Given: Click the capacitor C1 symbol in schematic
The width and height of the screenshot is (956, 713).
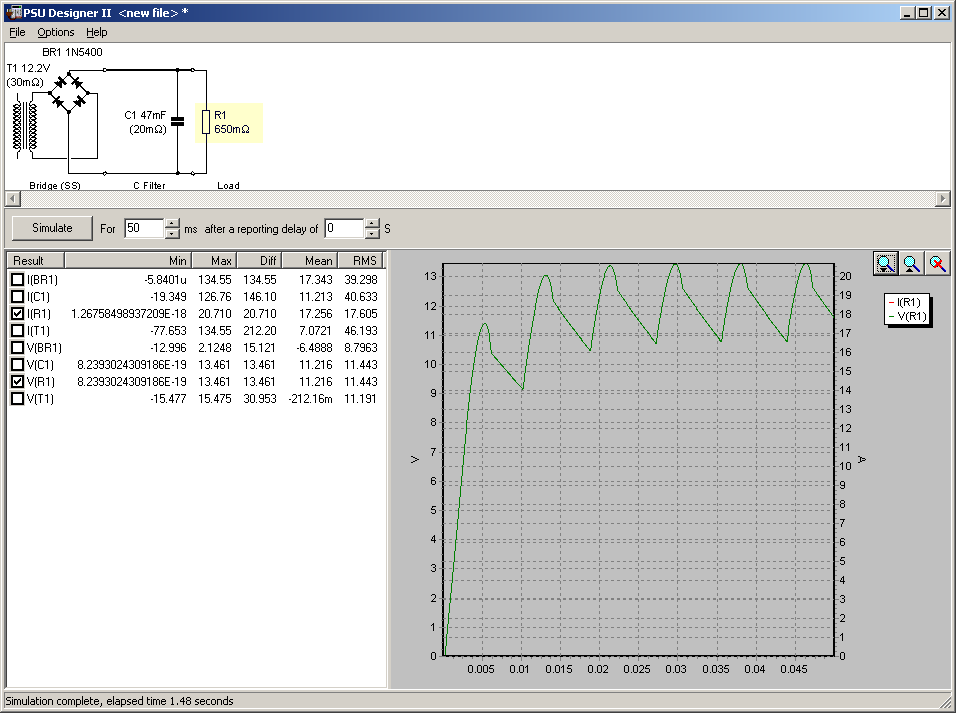Looking at the screenshot, I should point(177,121).
